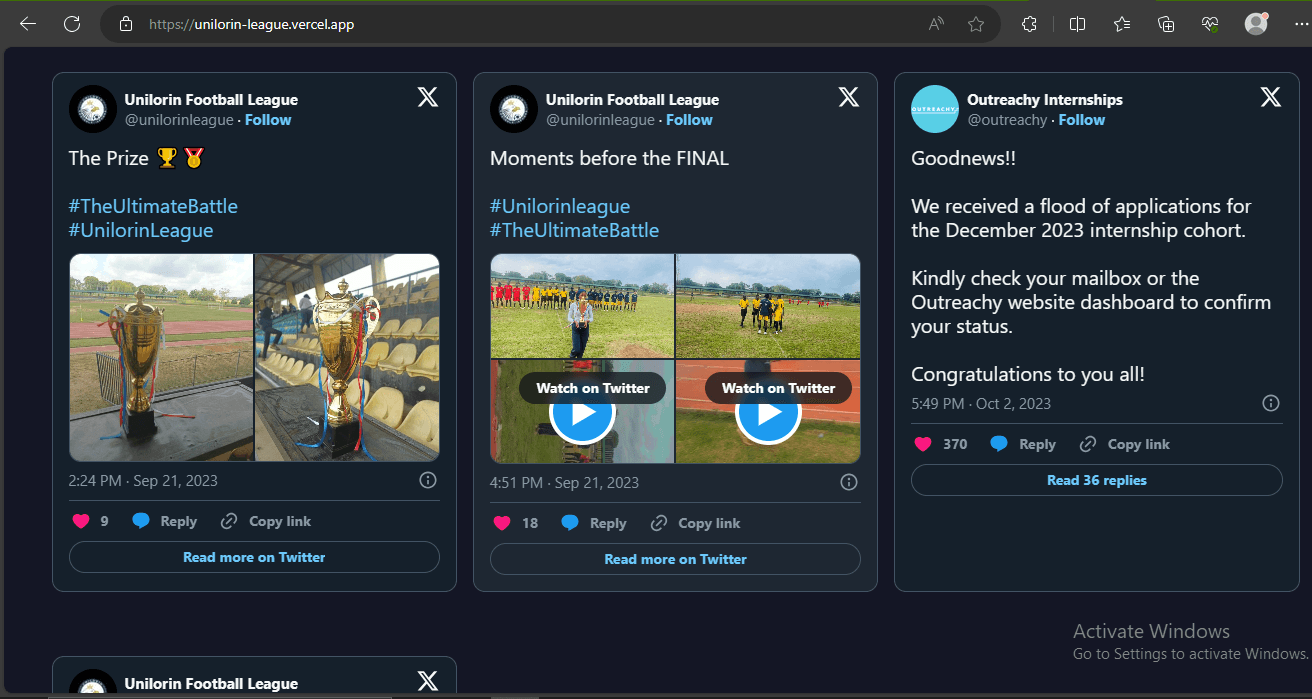This screenshot has height=699, width=1312.
Task: Open right trophy photo near stadium seats
Action: [347, 357]
